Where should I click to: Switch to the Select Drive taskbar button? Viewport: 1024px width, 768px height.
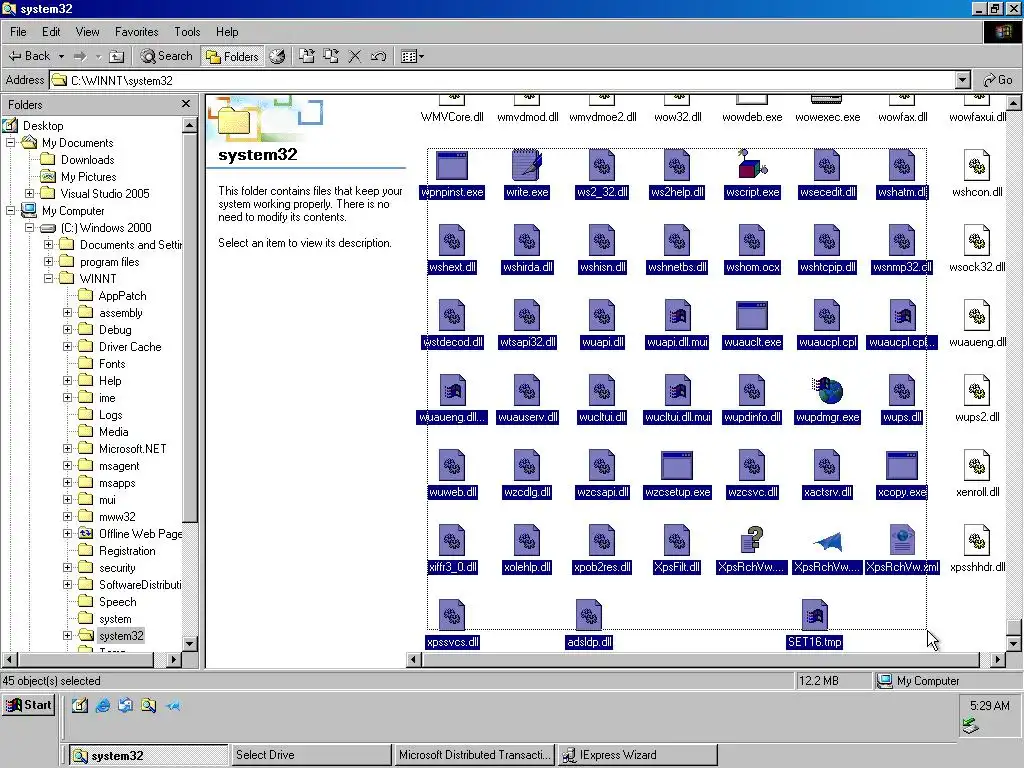[310, 755]
